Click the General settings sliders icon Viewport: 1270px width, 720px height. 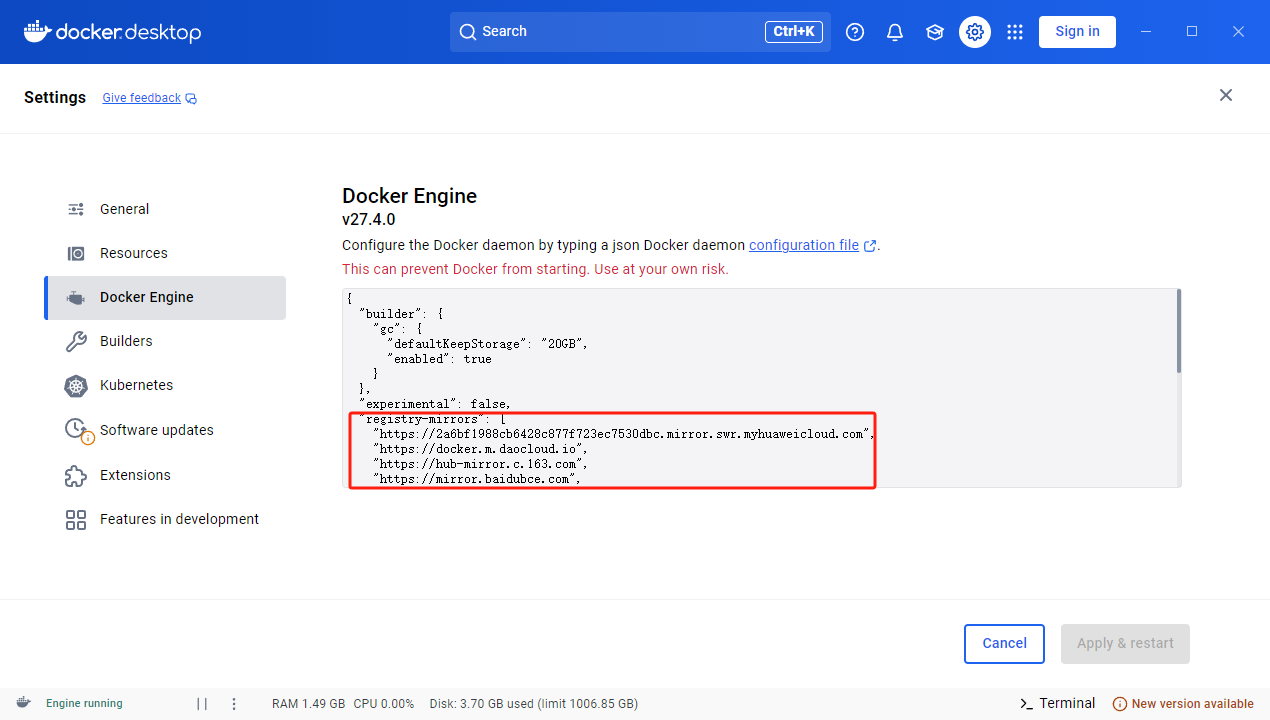pos(76,209)
